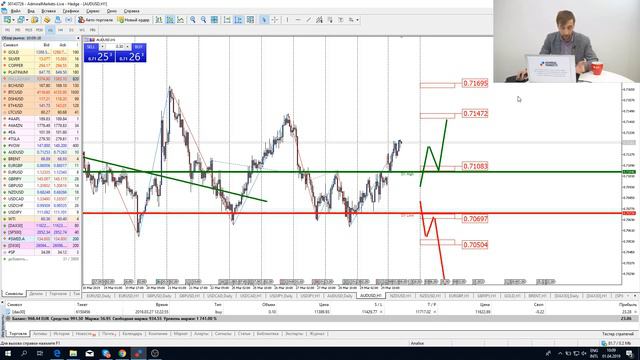Image resolution: width=640 pixels, height=360 pixels.
Task: Select the M1 timeframe button
Action: (x=7, y=30)
